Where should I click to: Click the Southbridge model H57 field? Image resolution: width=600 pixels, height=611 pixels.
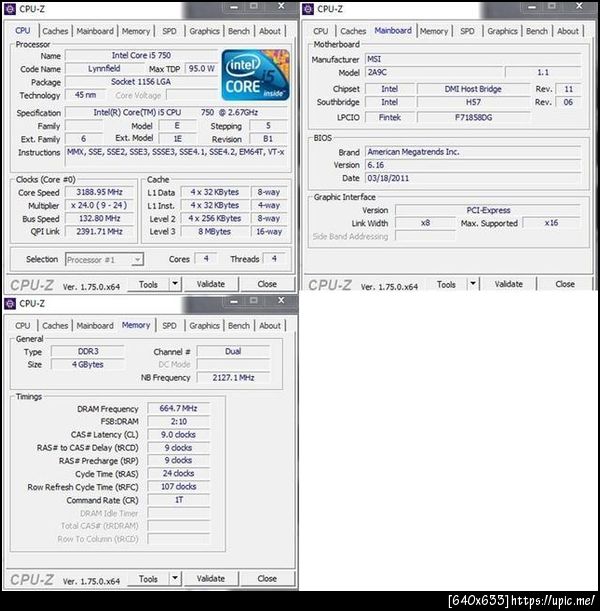(x=473, y=102)
